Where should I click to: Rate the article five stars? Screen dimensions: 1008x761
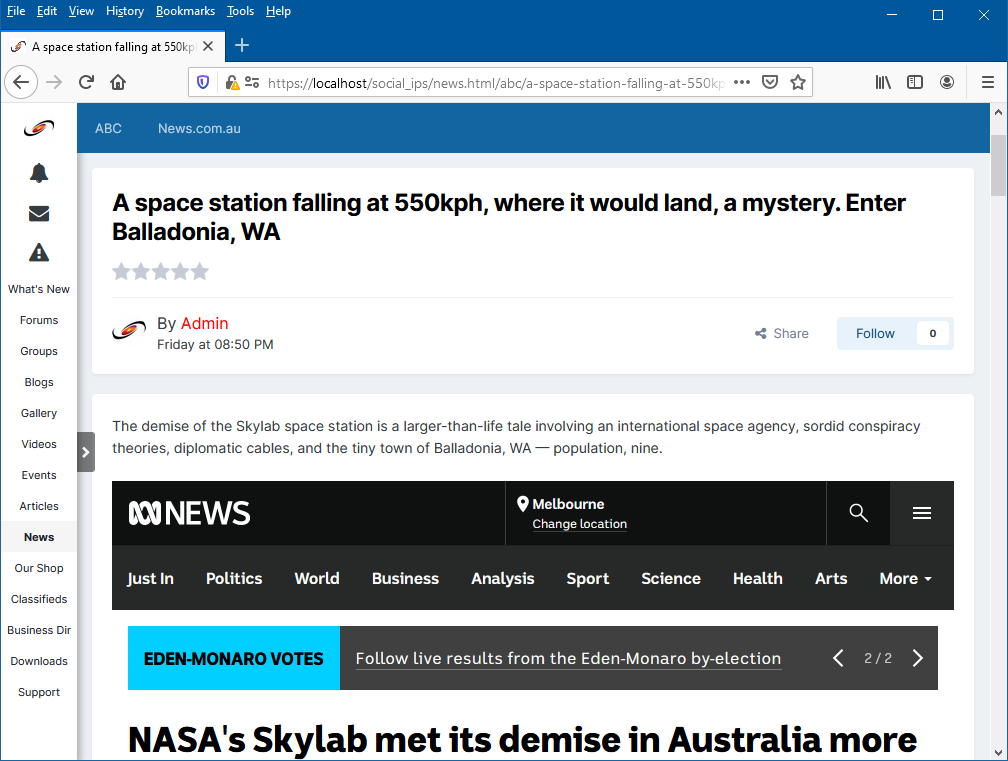point(200,271)
